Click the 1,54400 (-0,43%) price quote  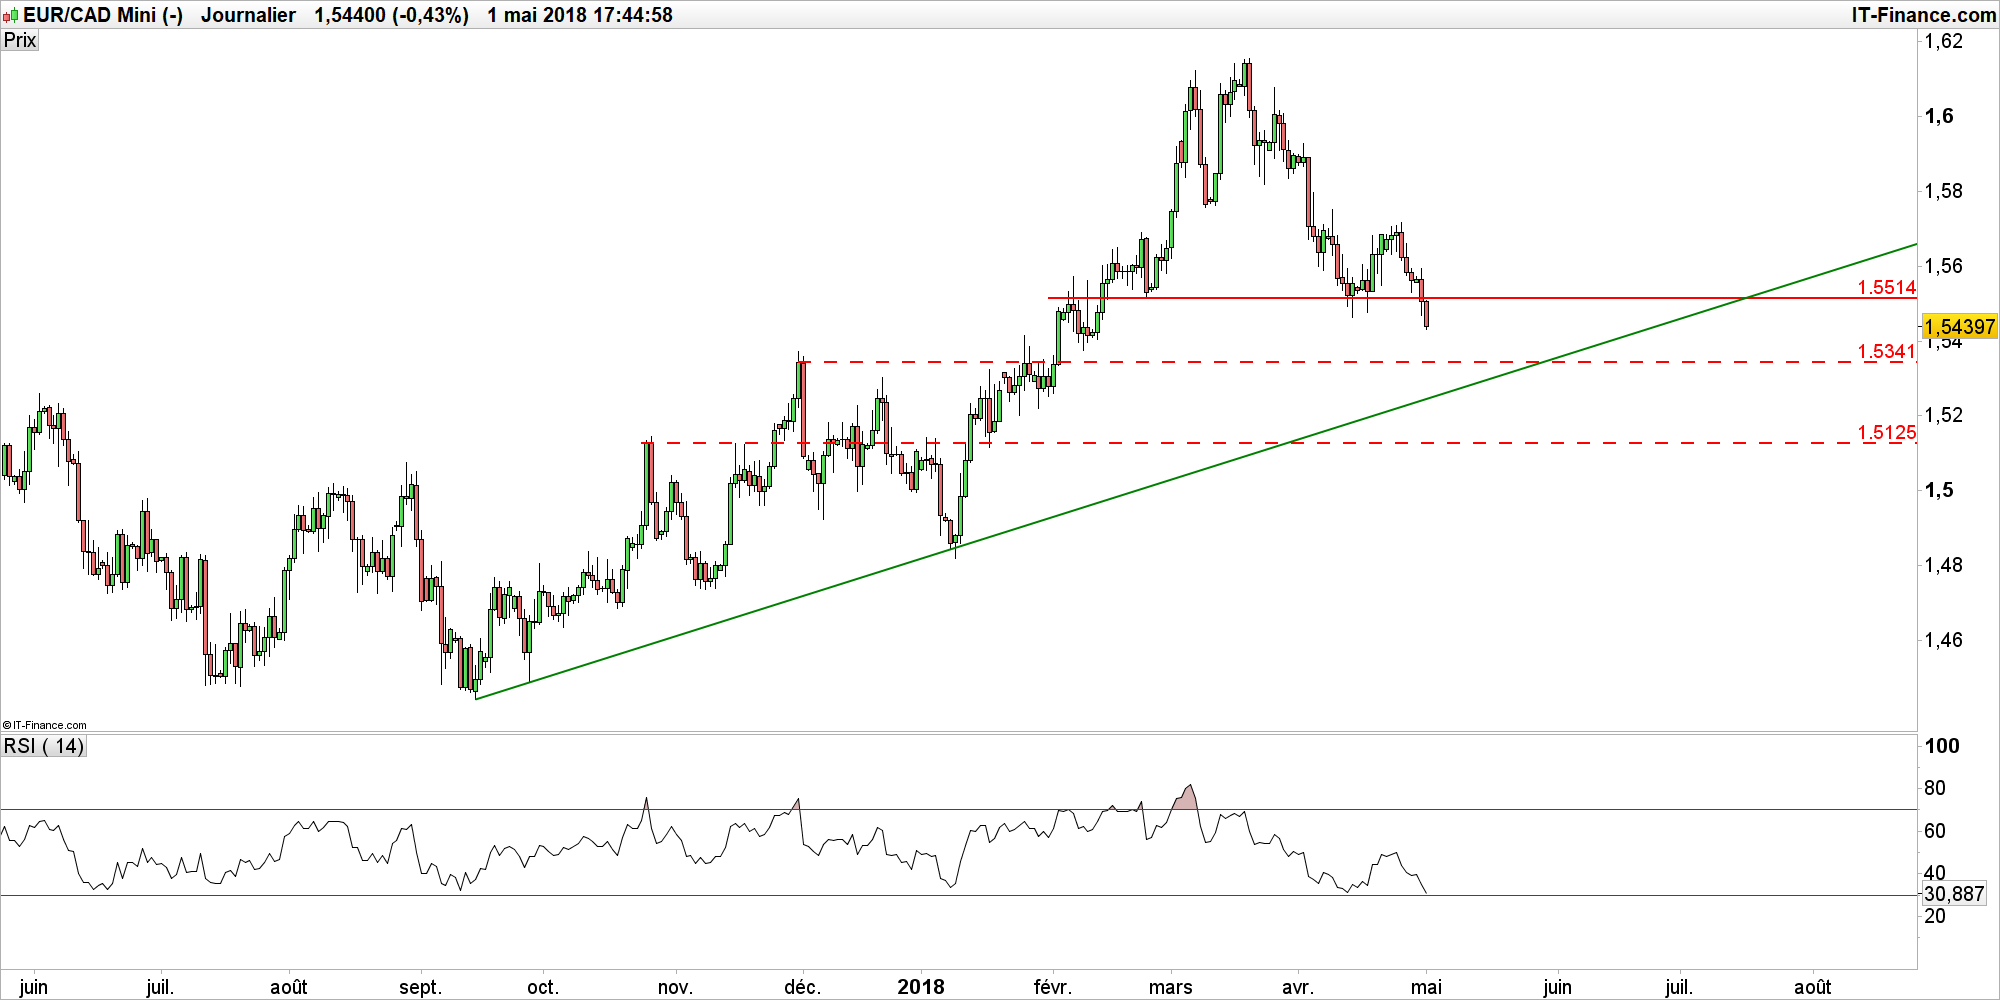tap(391, 15)
